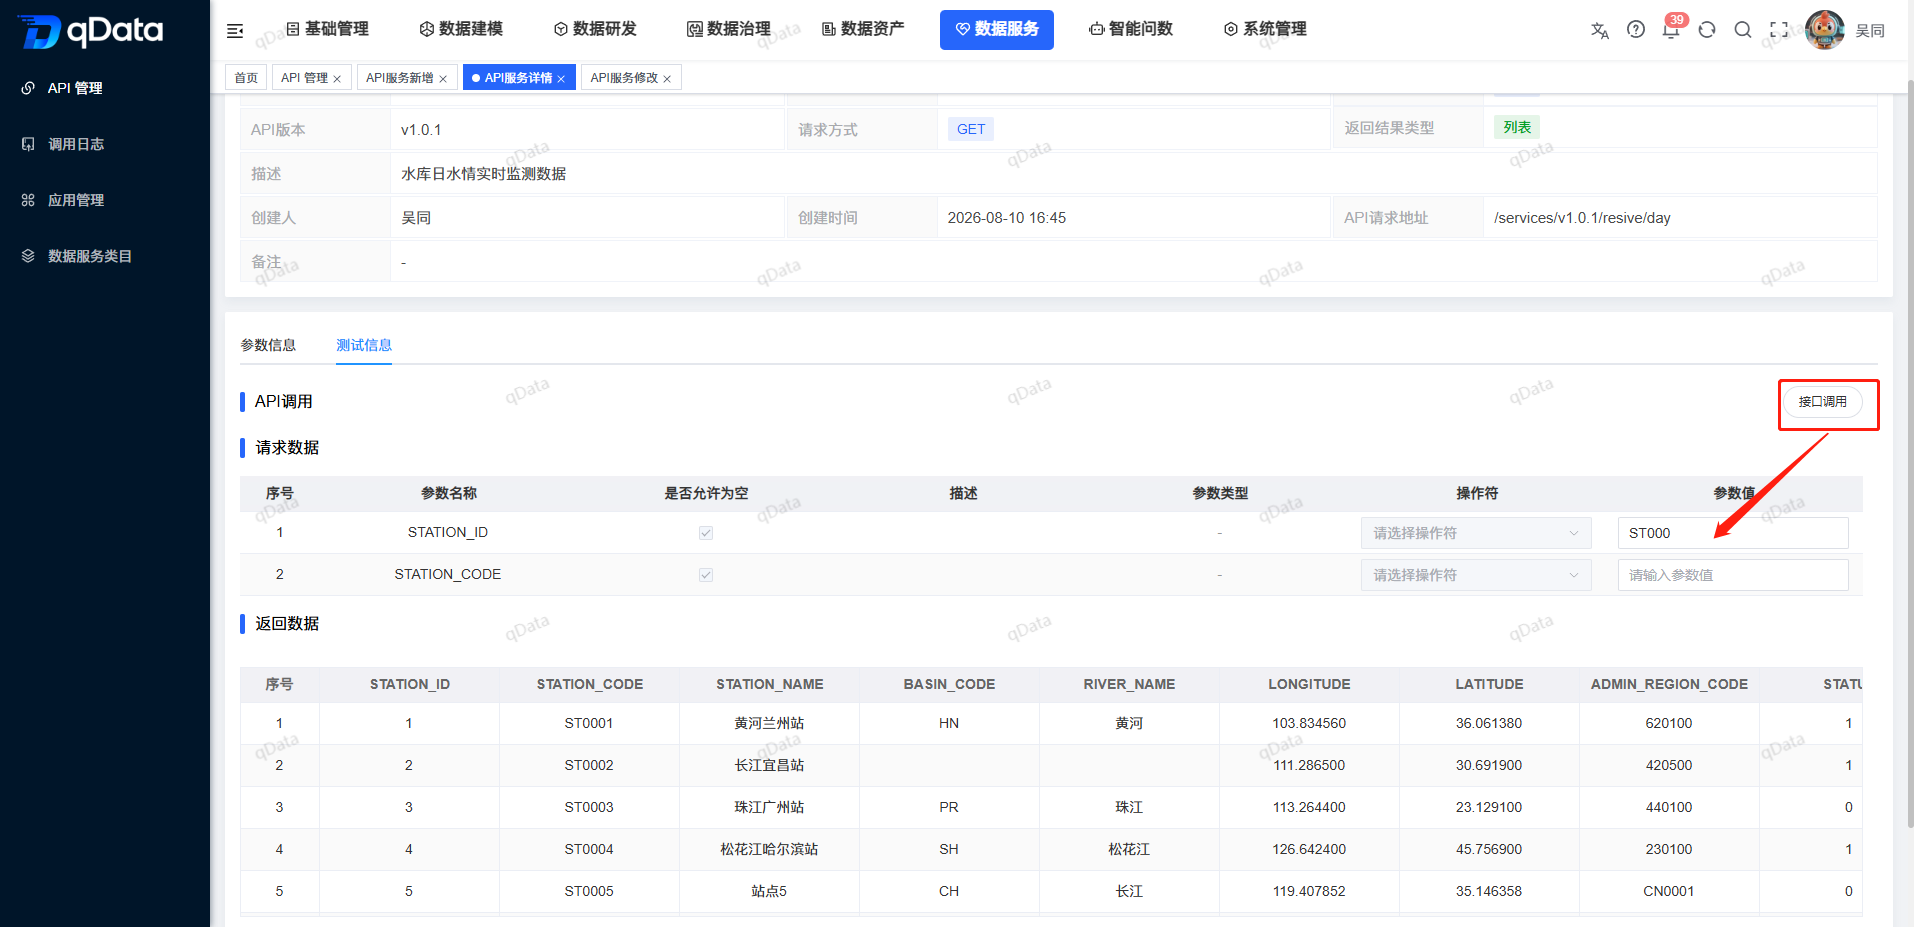Image resolution: width=1914 pixels, height=927 pixels.
Task: Close the API服务详情 page tab
Action: [x=561, y=79]
